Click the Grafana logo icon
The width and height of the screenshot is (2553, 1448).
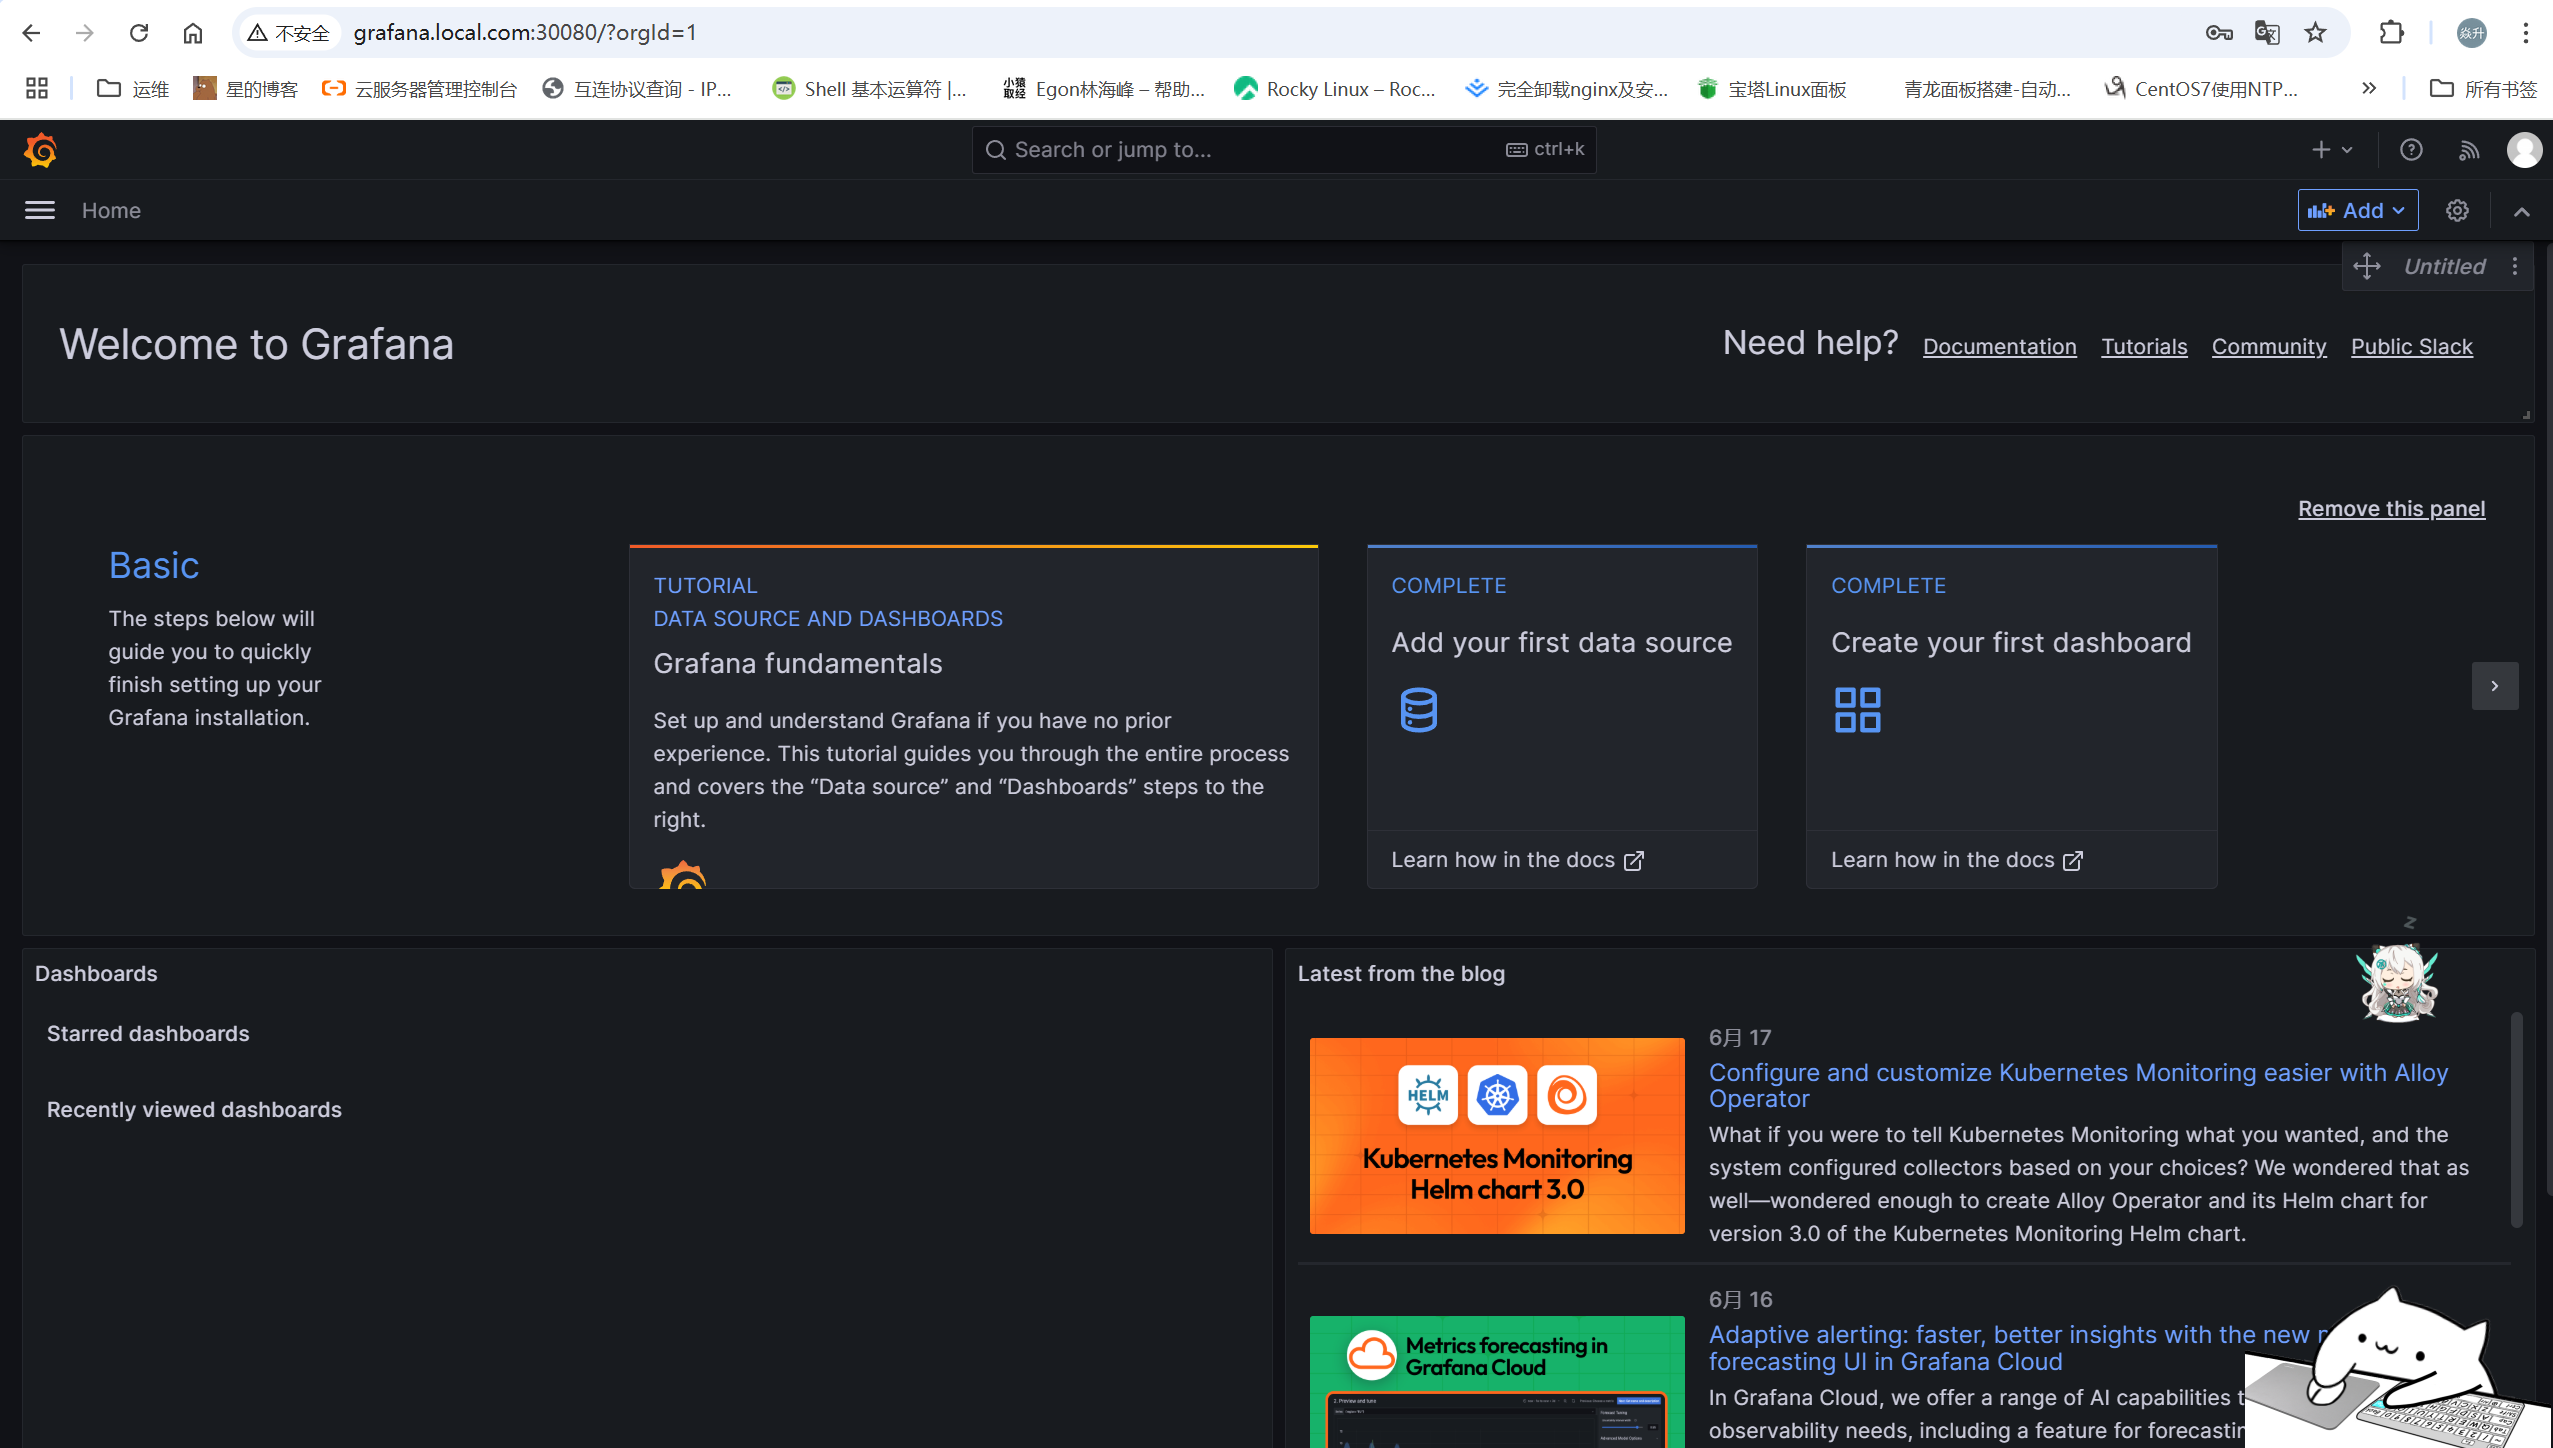pyautogui.click(x=40, y=150)
